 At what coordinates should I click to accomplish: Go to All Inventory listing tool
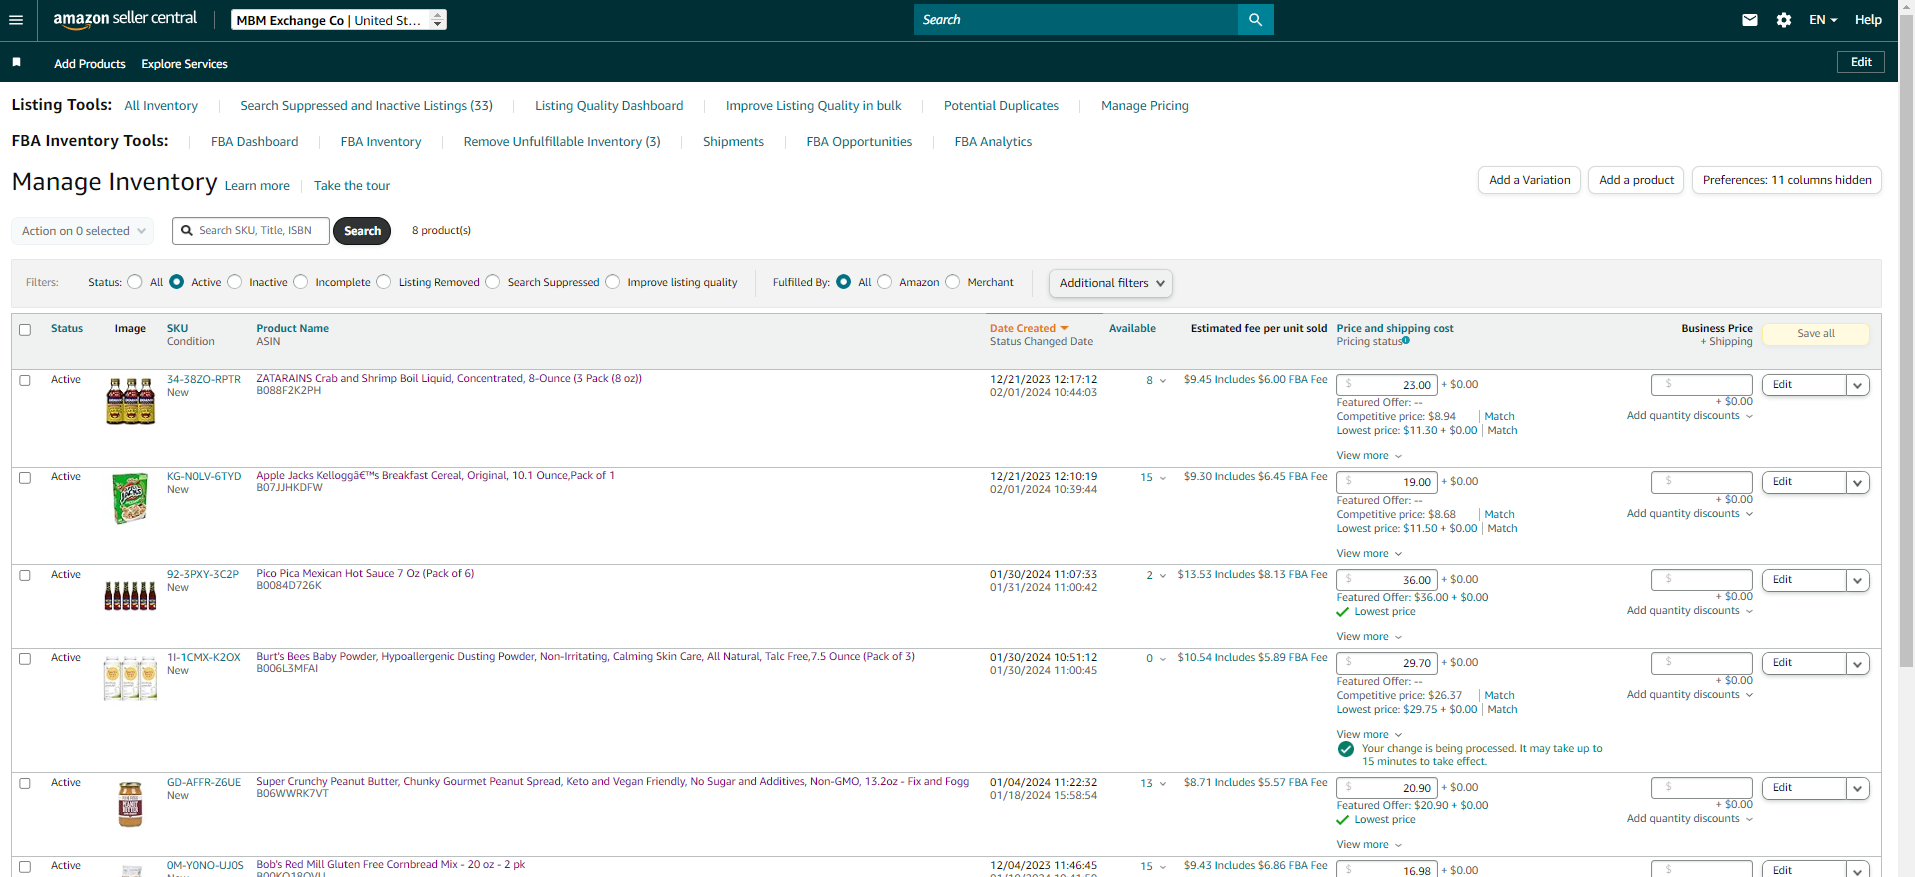(161, 106)
